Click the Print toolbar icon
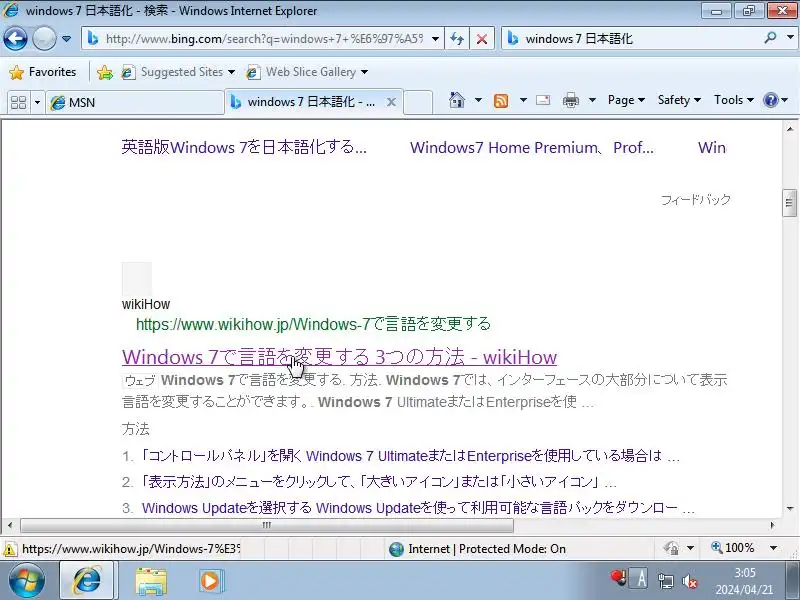The height and width of the screenshot is (600, 800). click(x=570, y=101)
